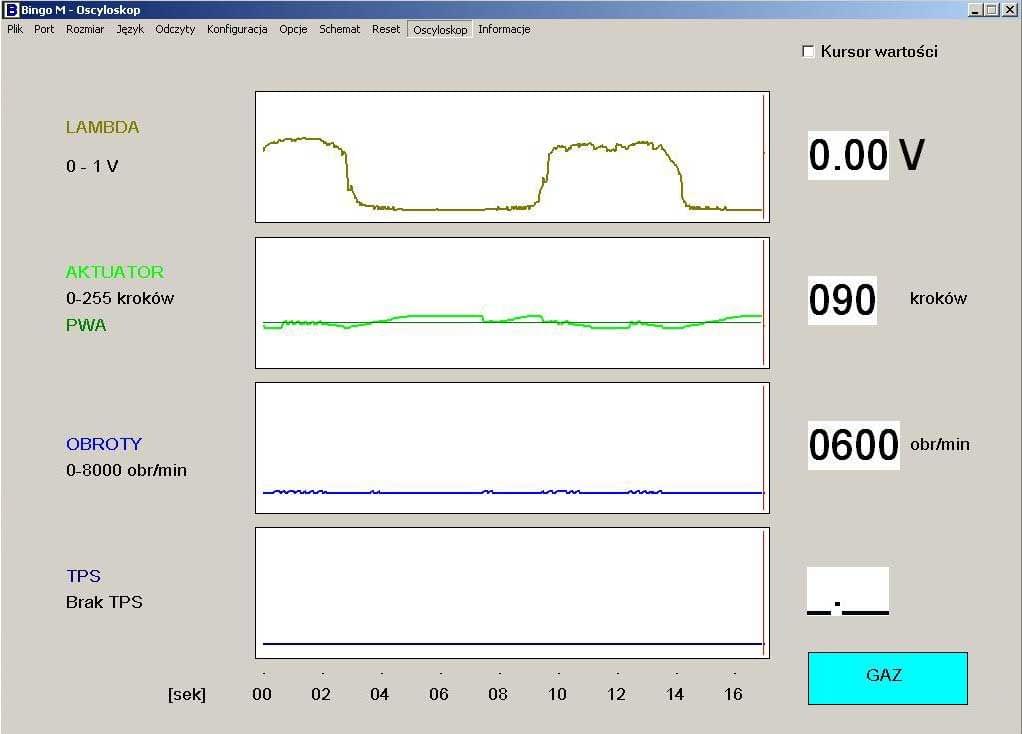Open the Schemat menu

pos(340,29)
